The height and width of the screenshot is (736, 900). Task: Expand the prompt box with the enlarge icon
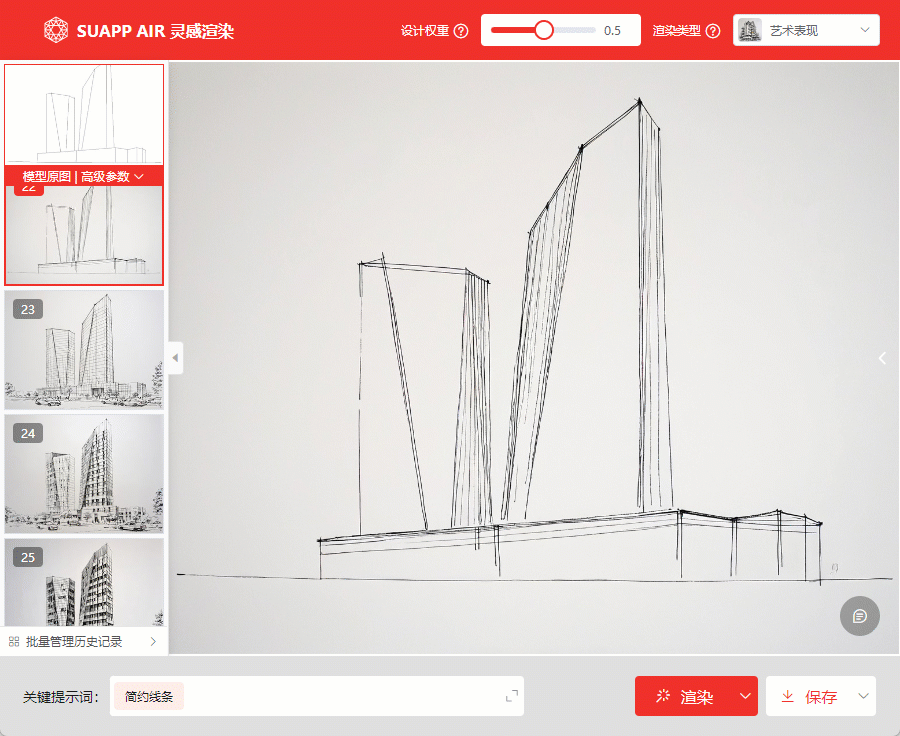(511, 696)
